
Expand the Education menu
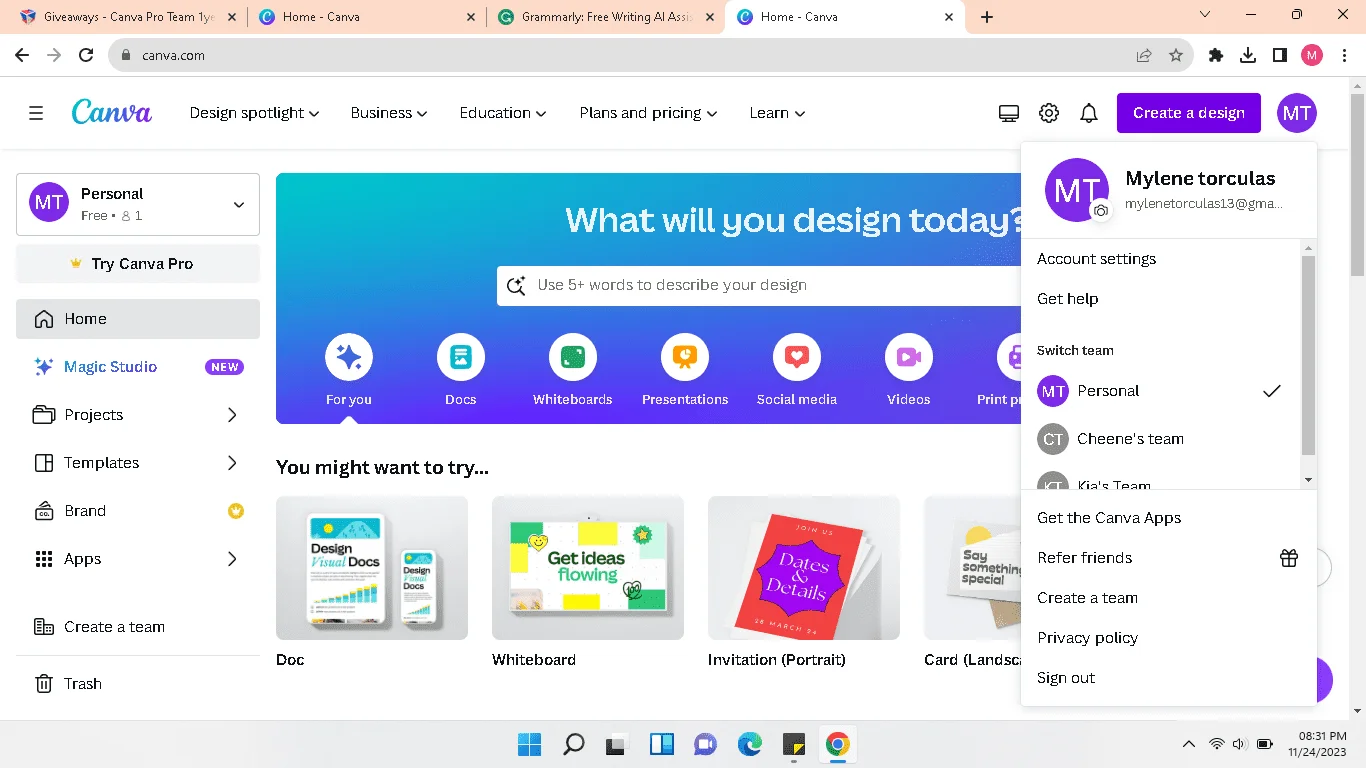coord(503,113)
